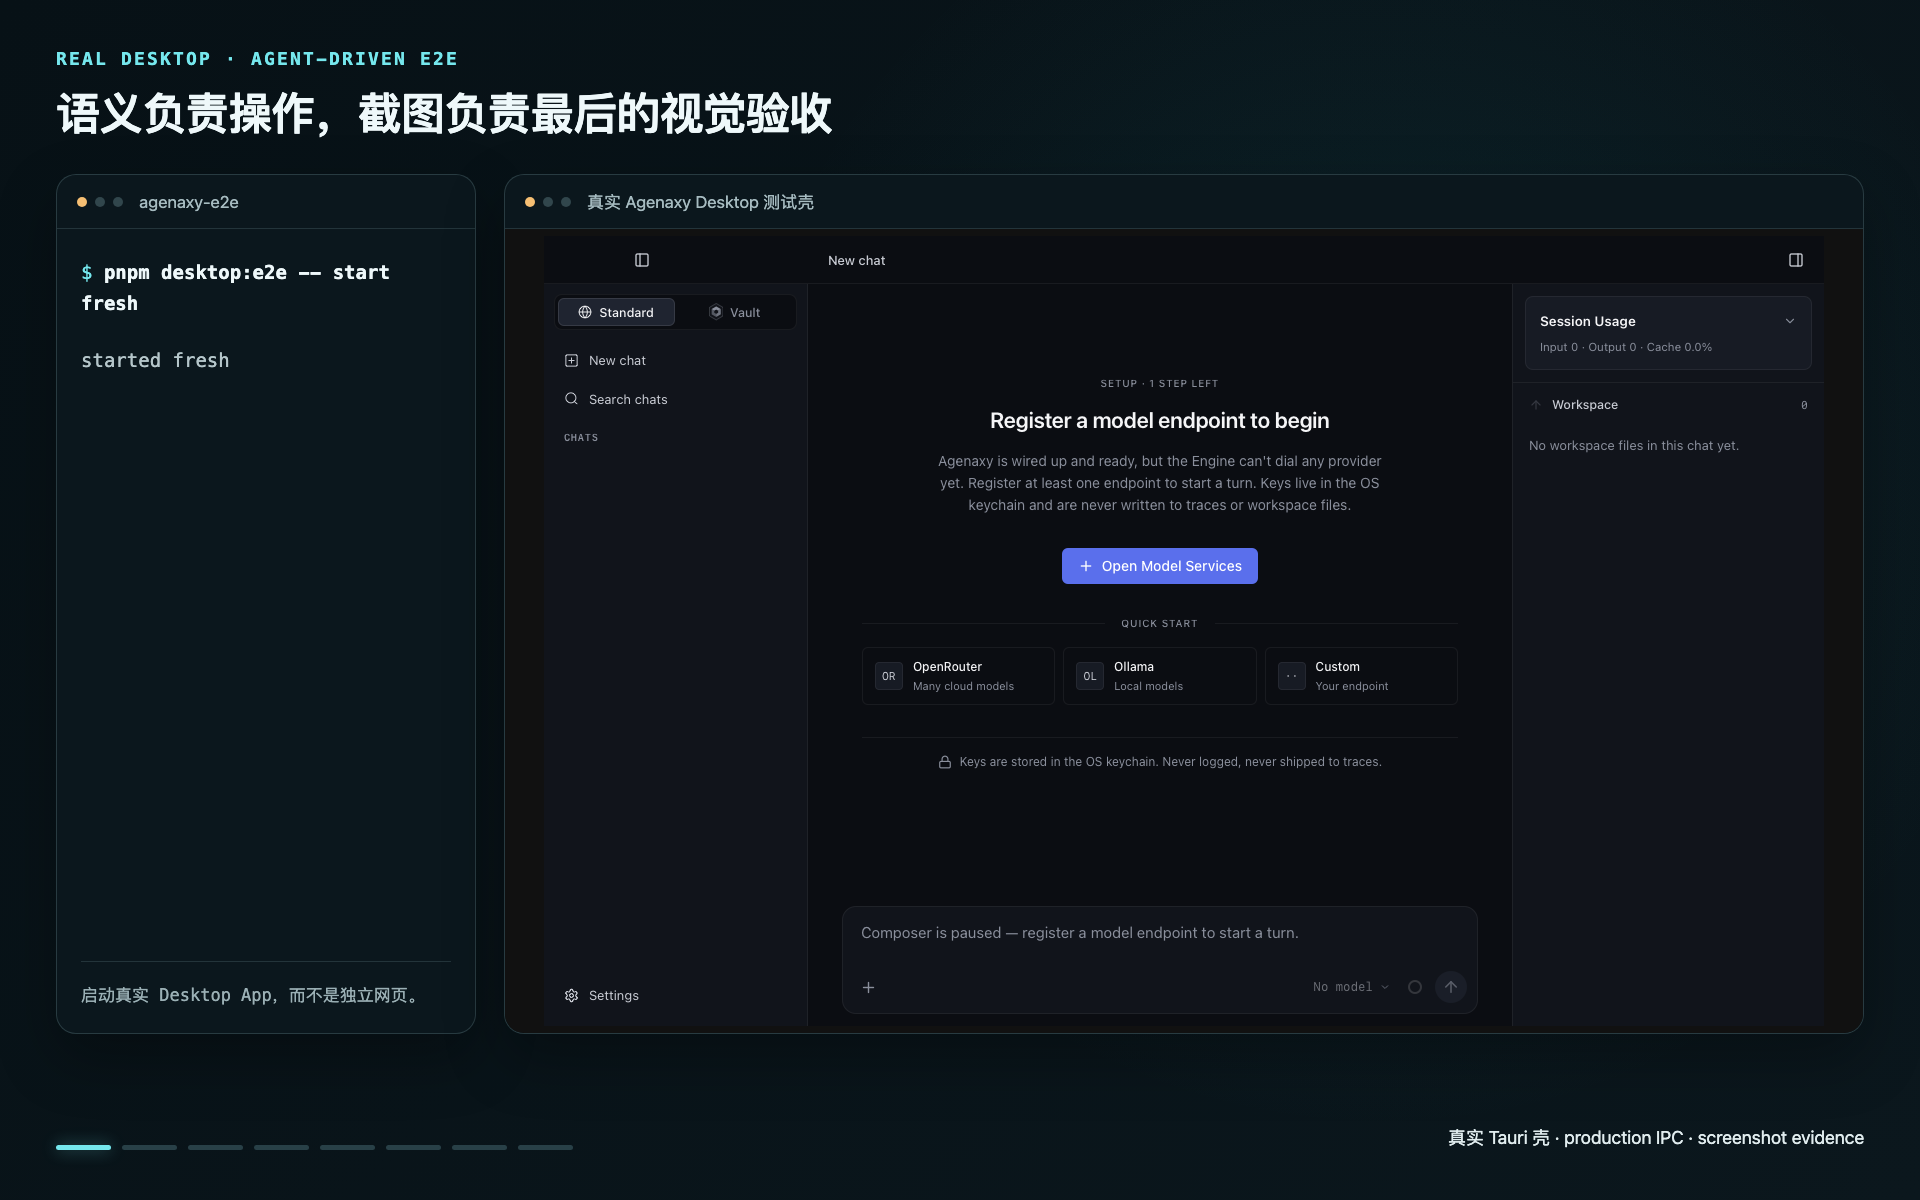Toggle the right sidebar panel icon
Image resolution: width=1920 pixels, height=1200 pixels.
point(1796,260)
